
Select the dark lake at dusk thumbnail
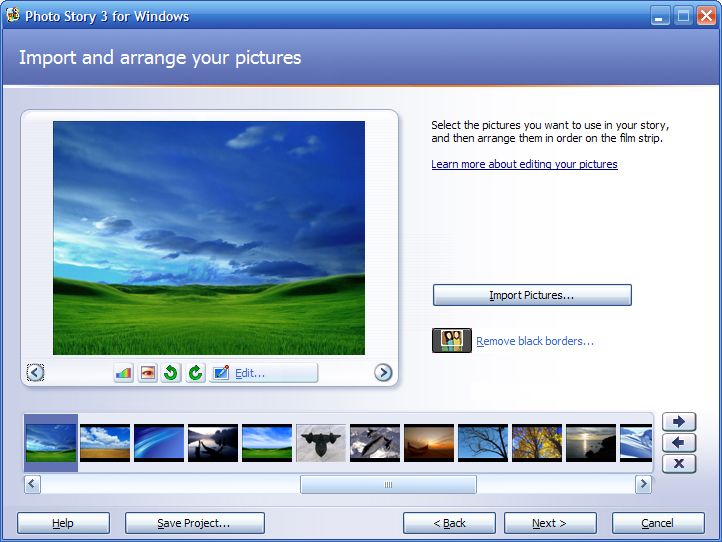pyautogui.click(x=213, y=443)
